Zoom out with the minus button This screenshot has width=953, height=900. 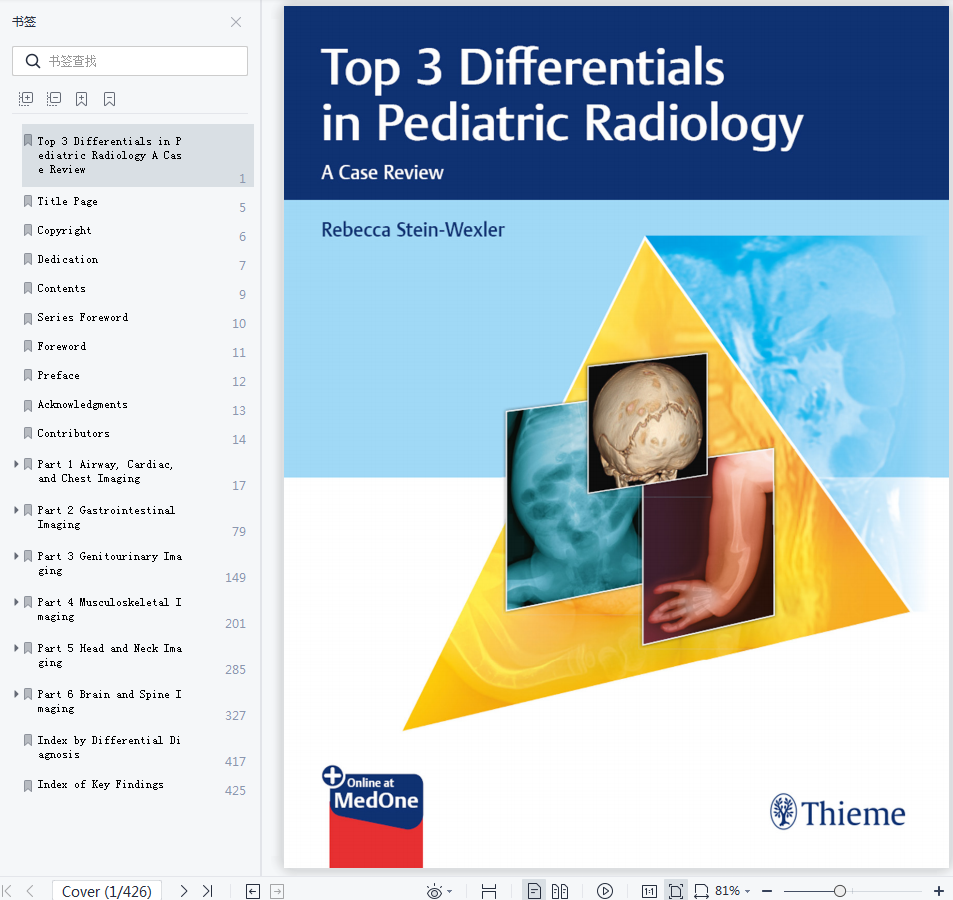767,891
